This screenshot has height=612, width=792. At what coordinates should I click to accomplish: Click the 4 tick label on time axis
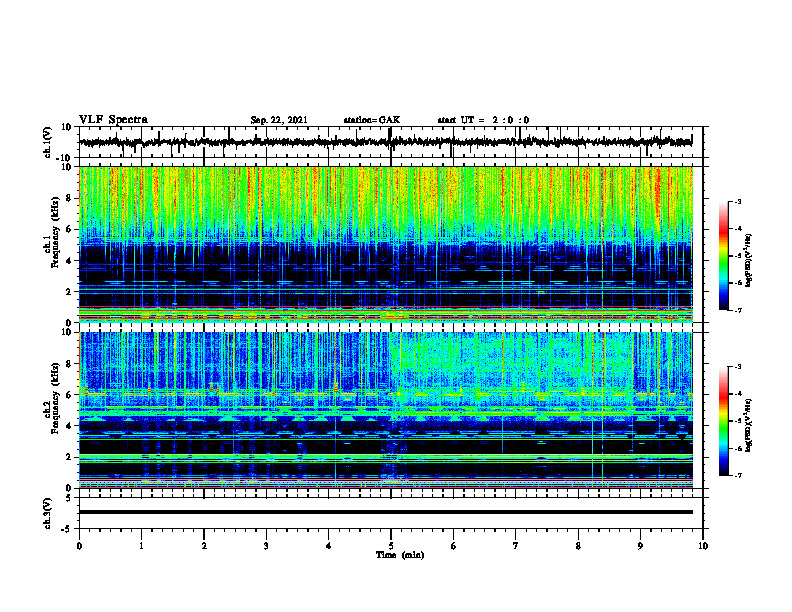point(329,546)
